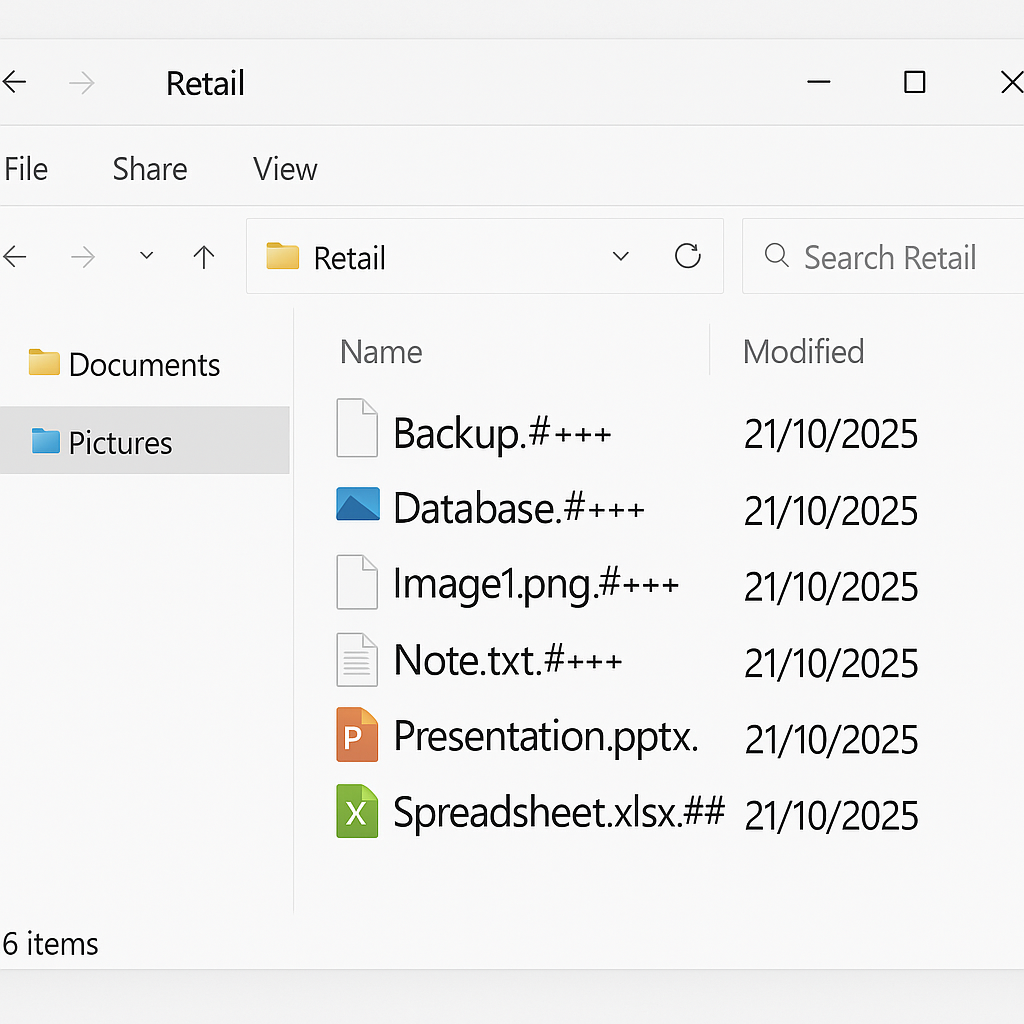Click the Excel icon beside Spreadsheet.xlsx
This screenshot has height=1024, width=1024.
pyautogui.click(x=357, y=812)
